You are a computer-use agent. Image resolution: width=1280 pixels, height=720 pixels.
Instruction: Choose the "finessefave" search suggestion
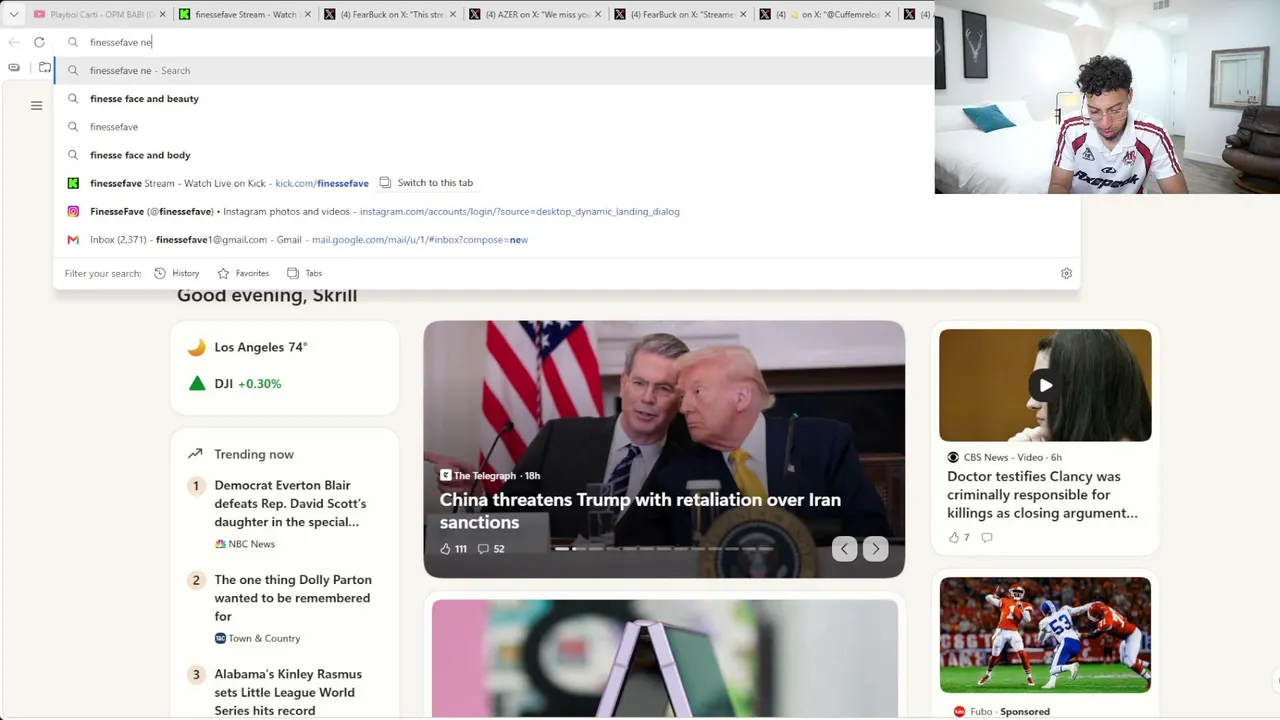(495, 127)
